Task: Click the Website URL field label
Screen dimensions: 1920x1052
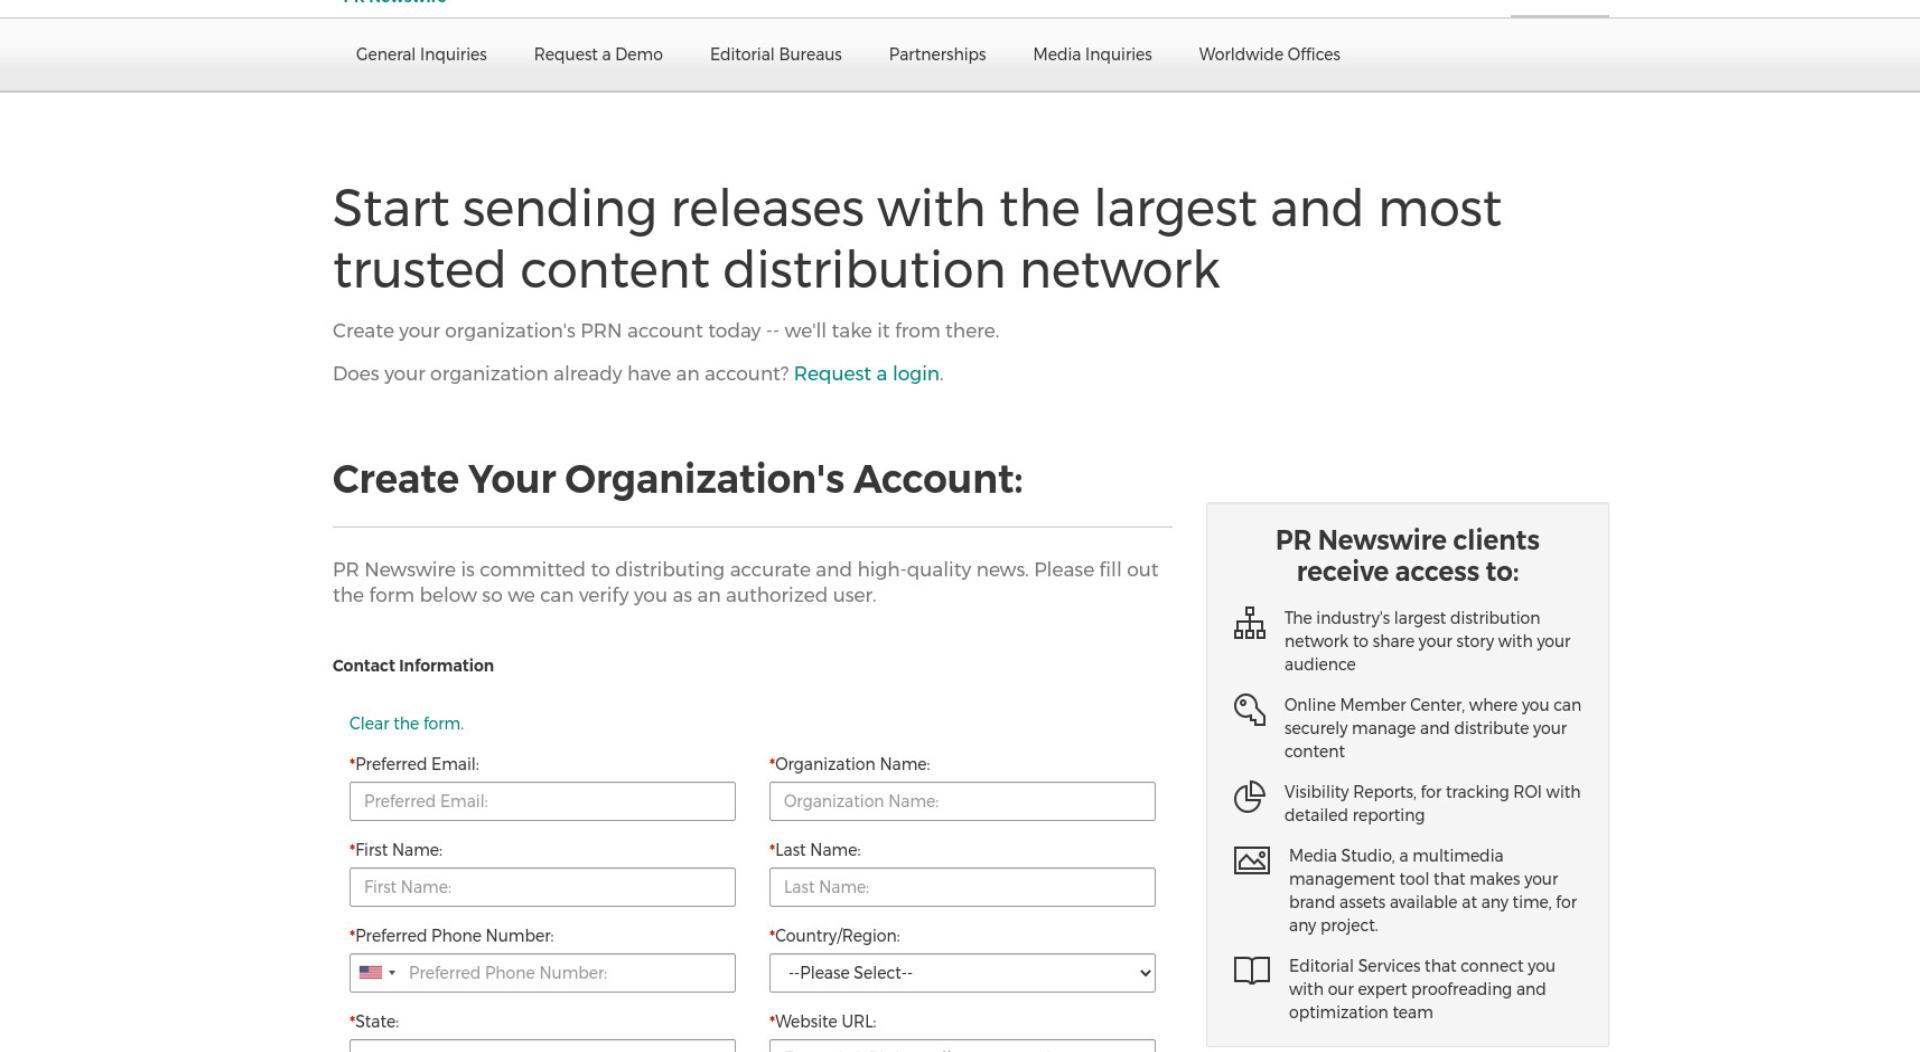Action: click(x=822, y=1022)
